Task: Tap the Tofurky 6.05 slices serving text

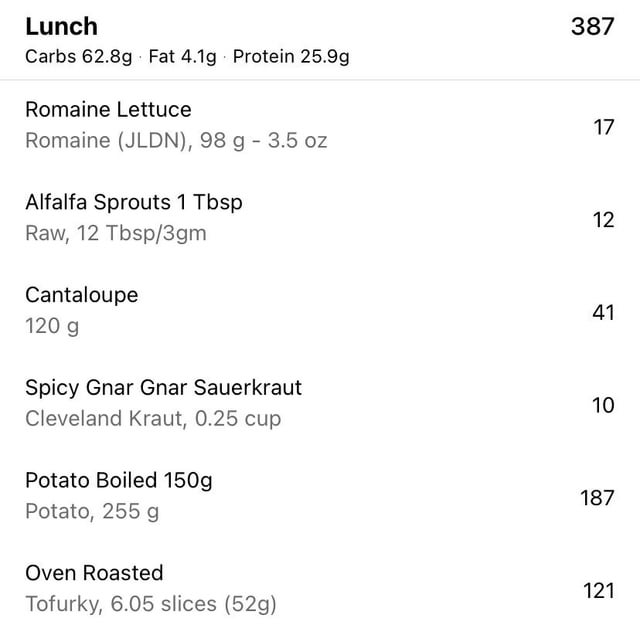Action: pyautogui.click(x=150, y=604)
